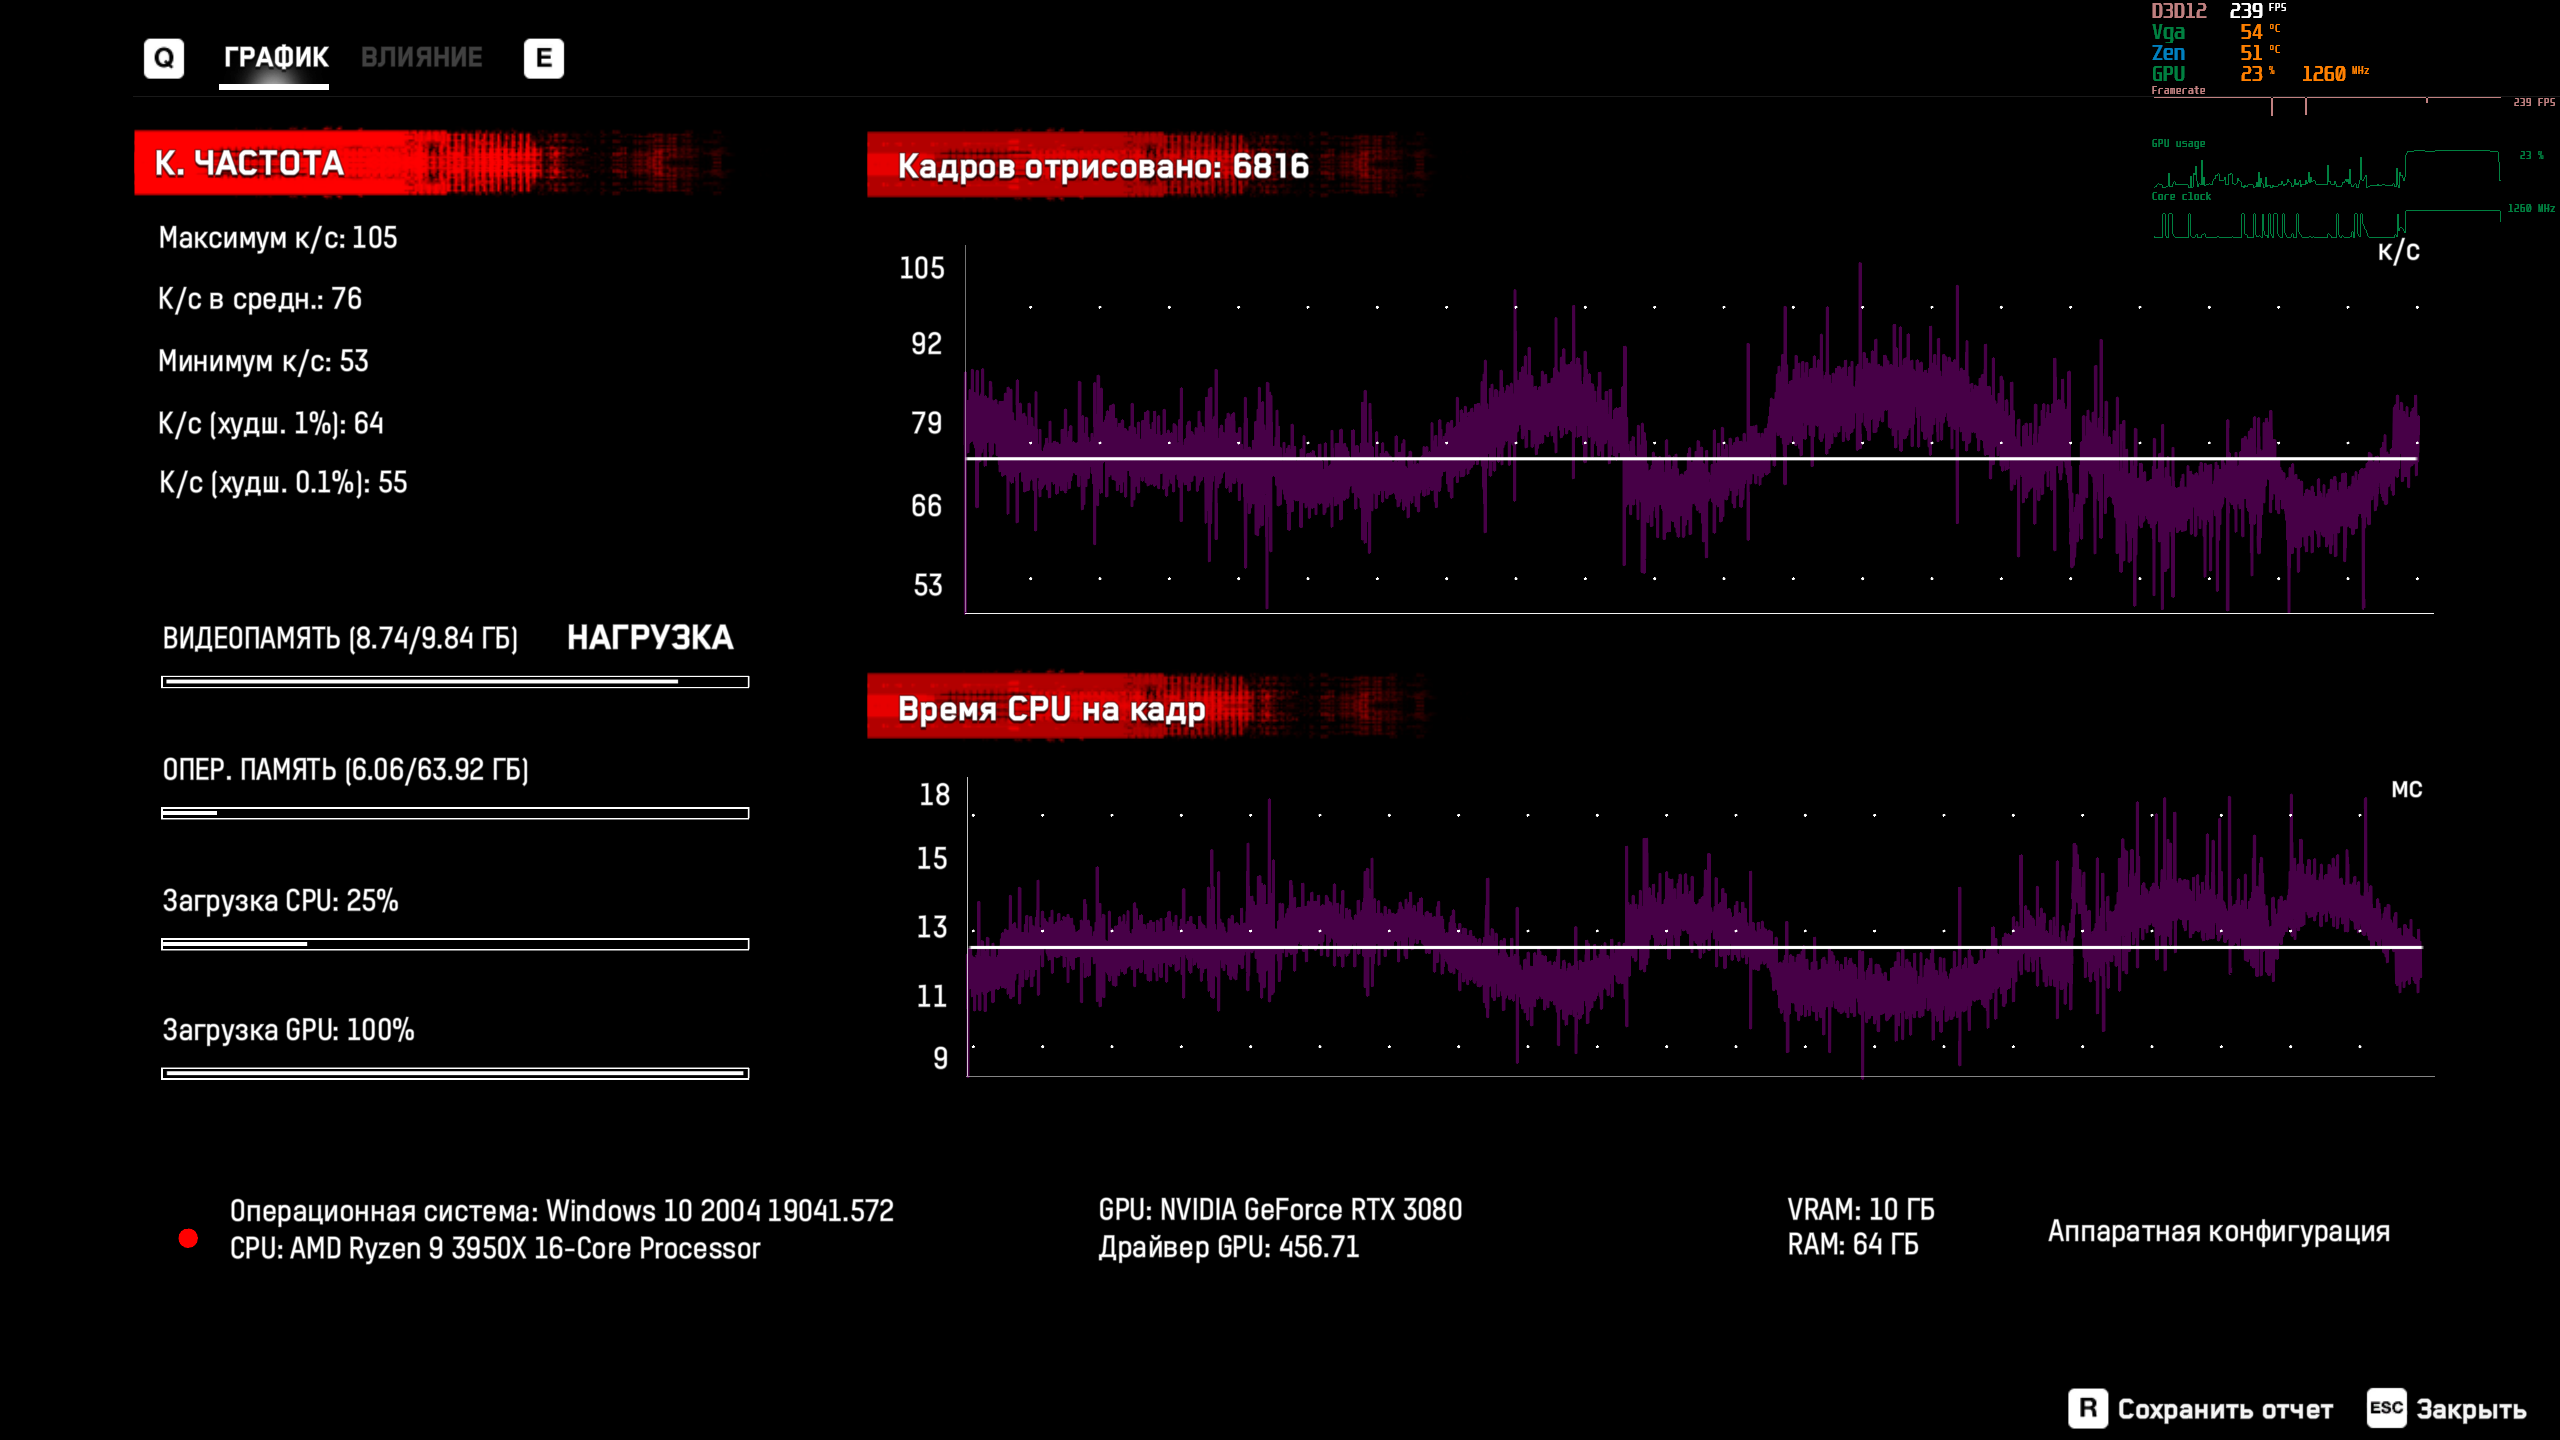This screenshot has width=2560, height=1440.
Task: Click the R key icon to save report
Action: point(2087,1408)
